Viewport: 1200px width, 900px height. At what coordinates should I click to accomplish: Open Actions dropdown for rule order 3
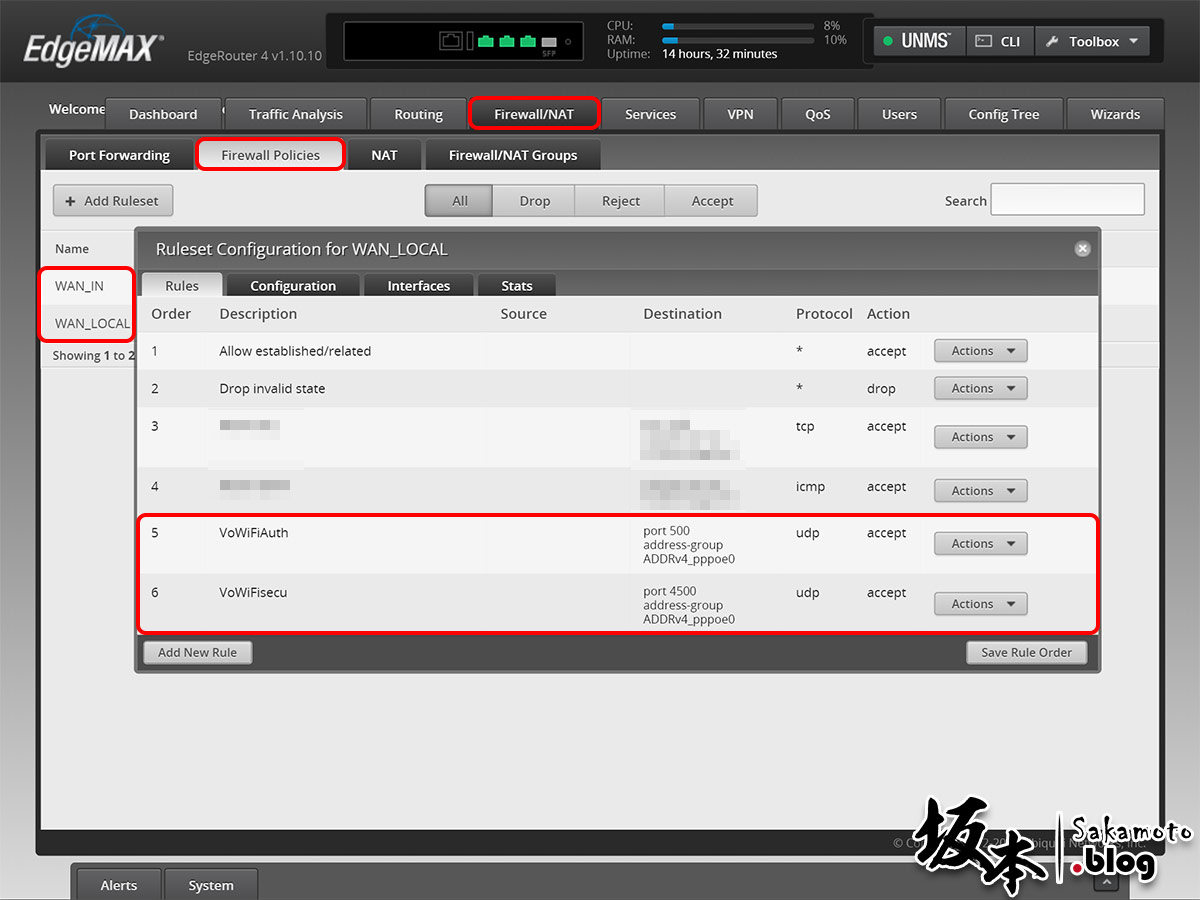(x=980, y=437)
